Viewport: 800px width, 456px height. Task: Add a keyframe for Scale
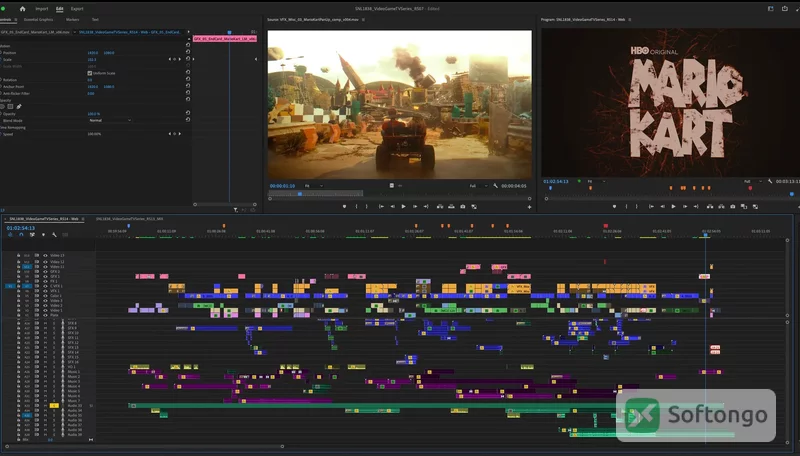(x=174, y=59)
